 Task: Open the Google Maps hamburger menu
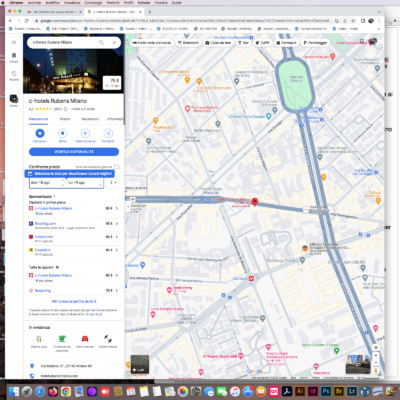[x=14, y=42]
